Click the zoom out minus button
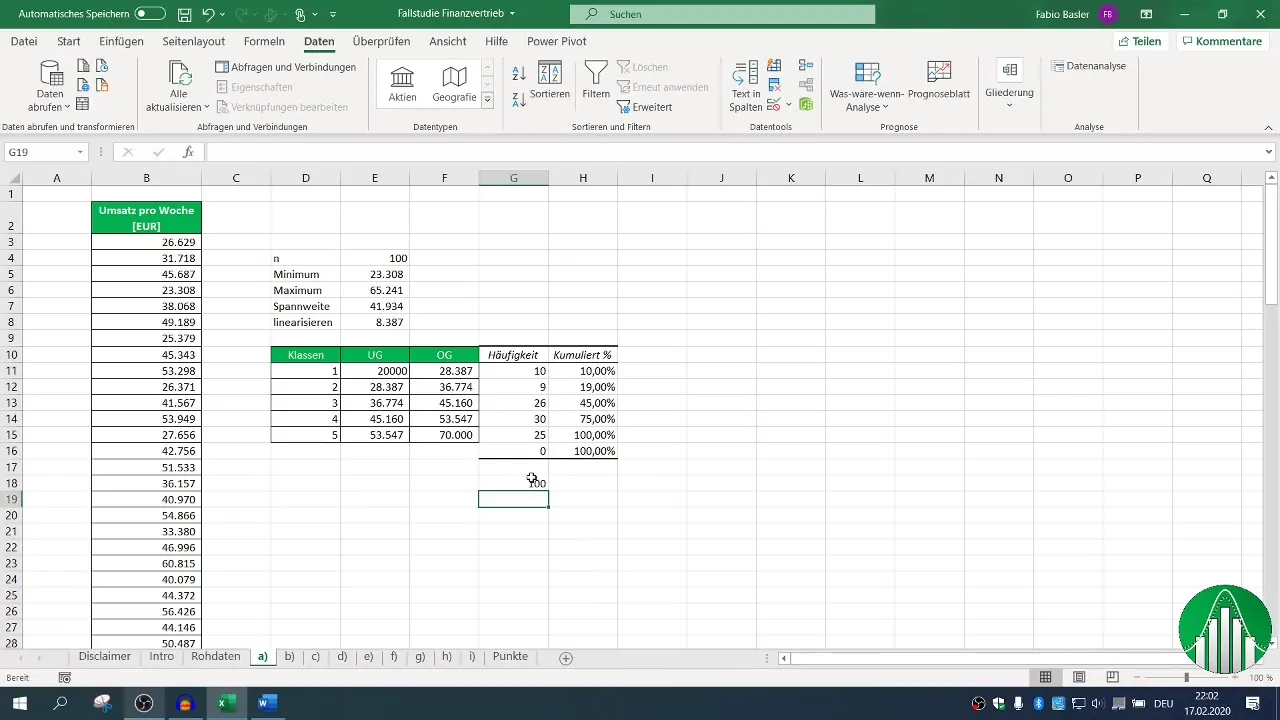 click(1137, 677)
